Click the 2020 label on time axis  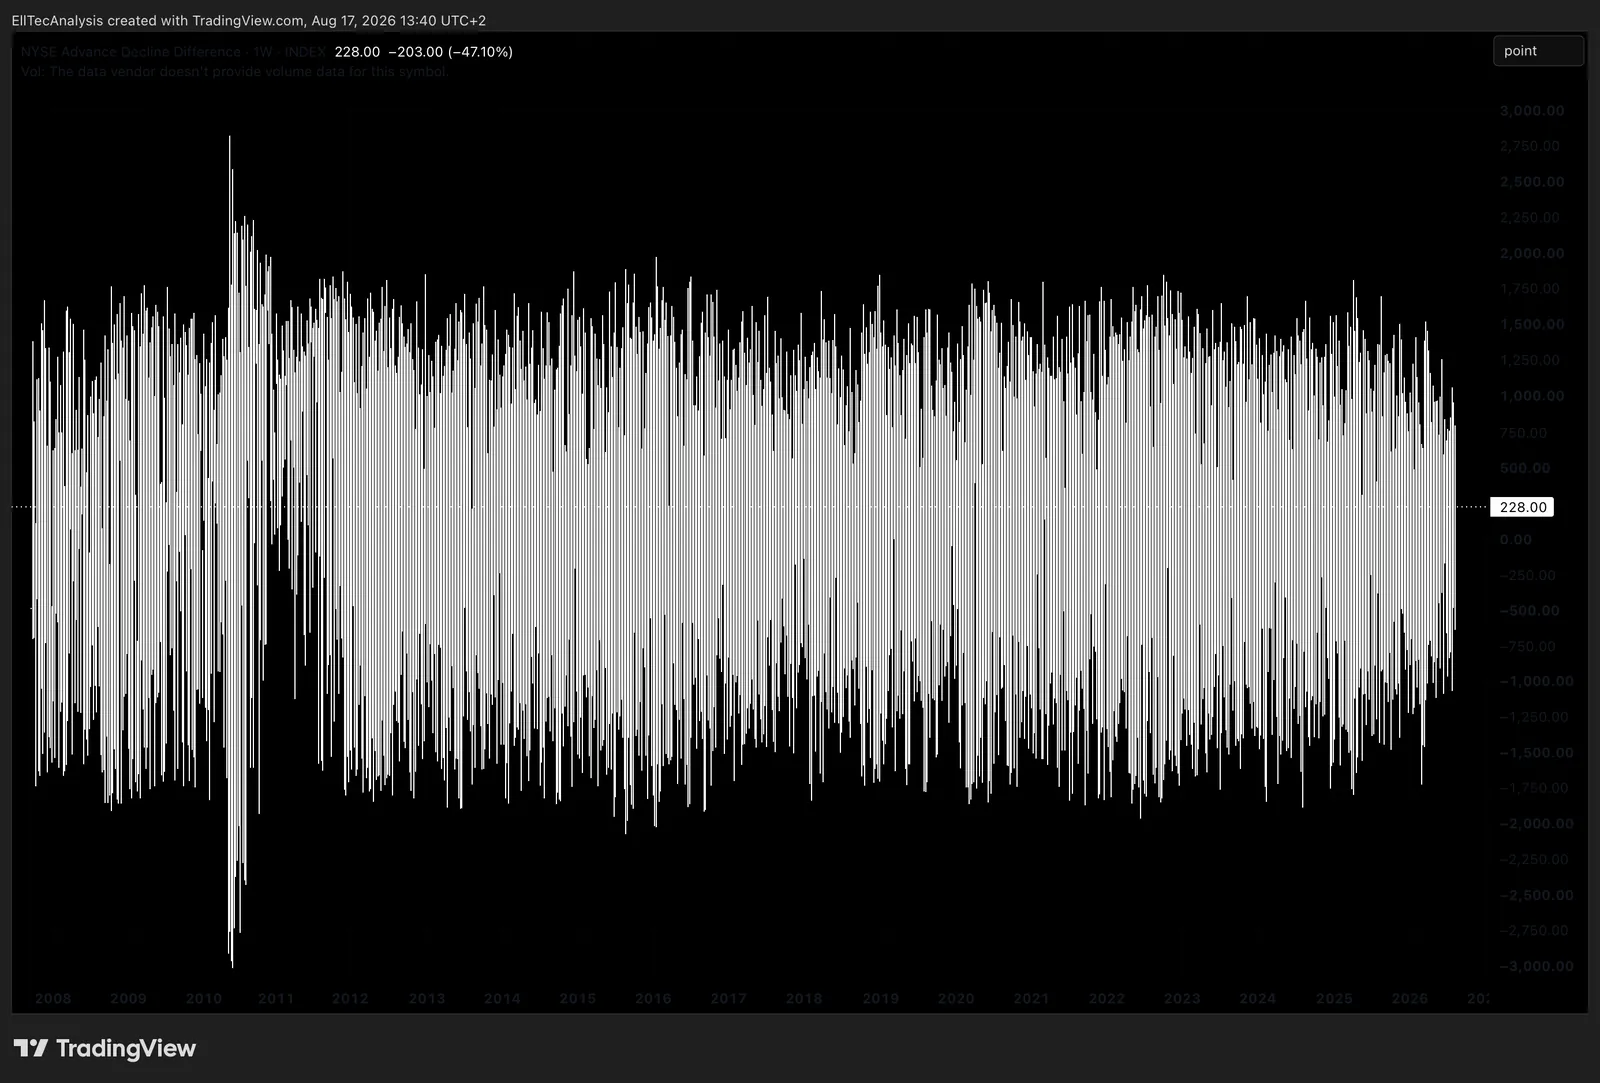coord(956,998)
